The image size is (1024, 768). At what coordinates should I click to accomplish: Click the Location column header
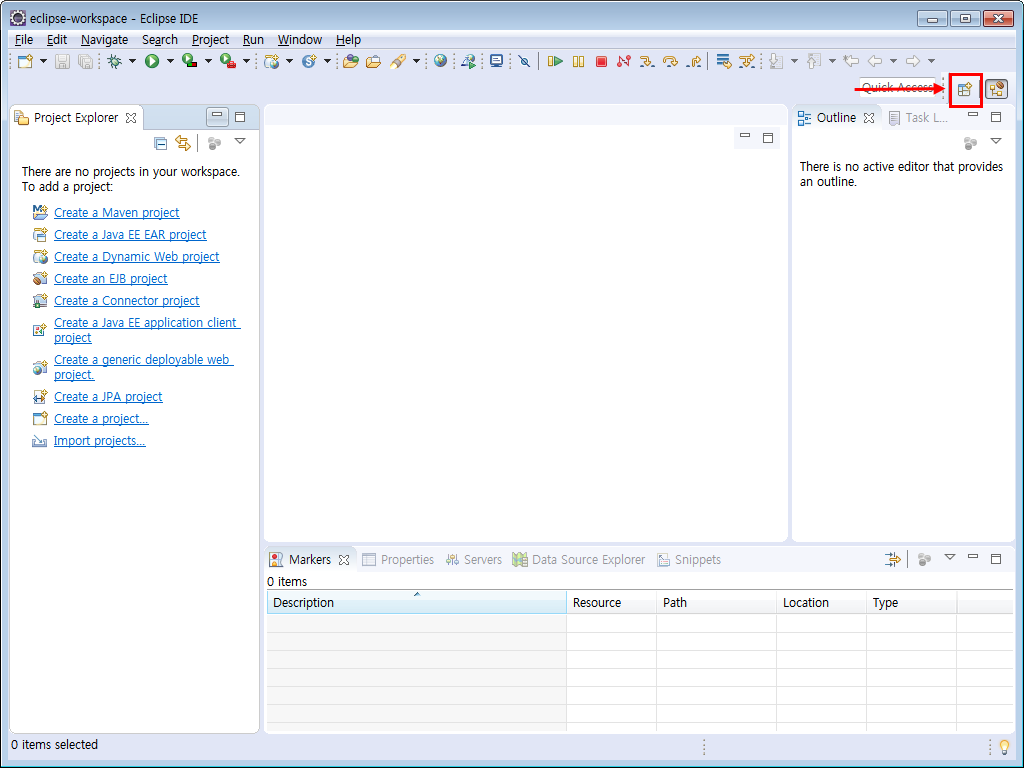[822, 602]
